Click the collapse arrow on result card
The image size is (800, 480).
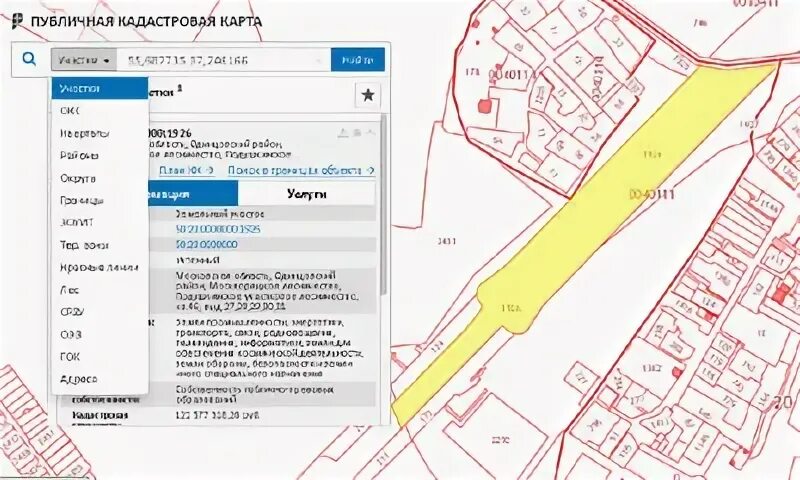pos(371,133)
